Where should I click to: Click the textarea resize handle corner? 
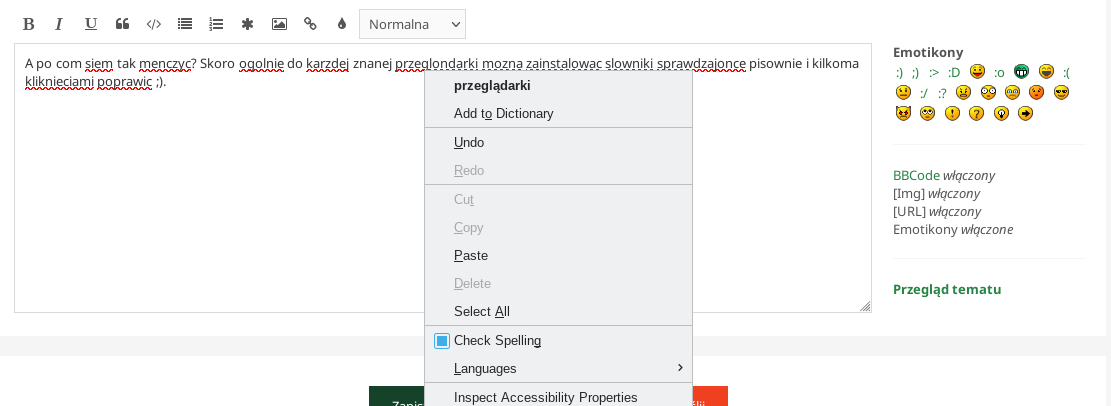[865, 306]
